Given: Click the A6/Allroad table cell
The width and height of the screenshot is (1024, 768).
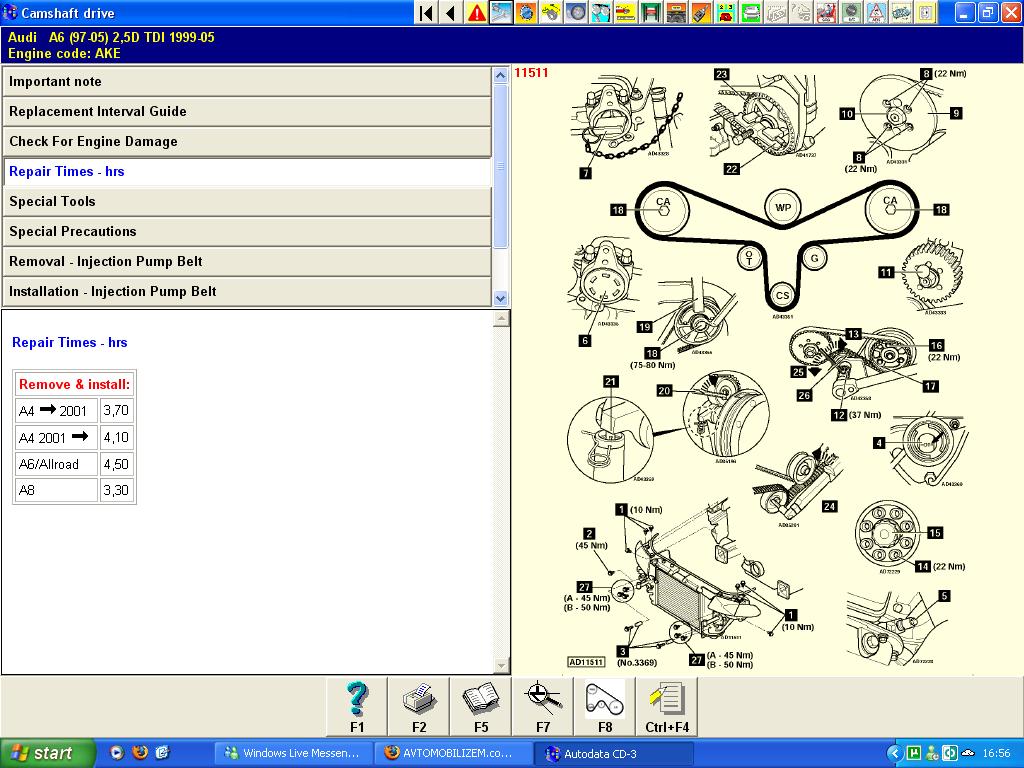Looking at the screenshot, I should coord(56,464).
